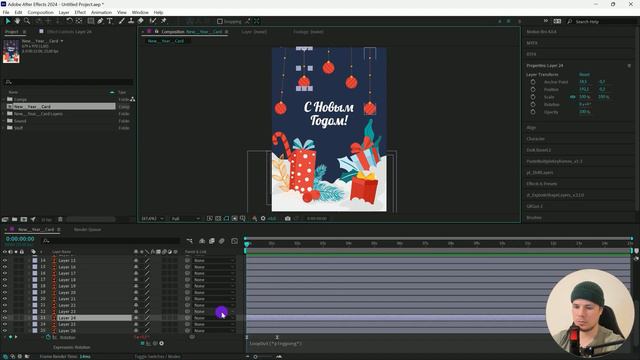Hide Layer 17 with its eye icon

pyautogui.click(x=5, y=273)
